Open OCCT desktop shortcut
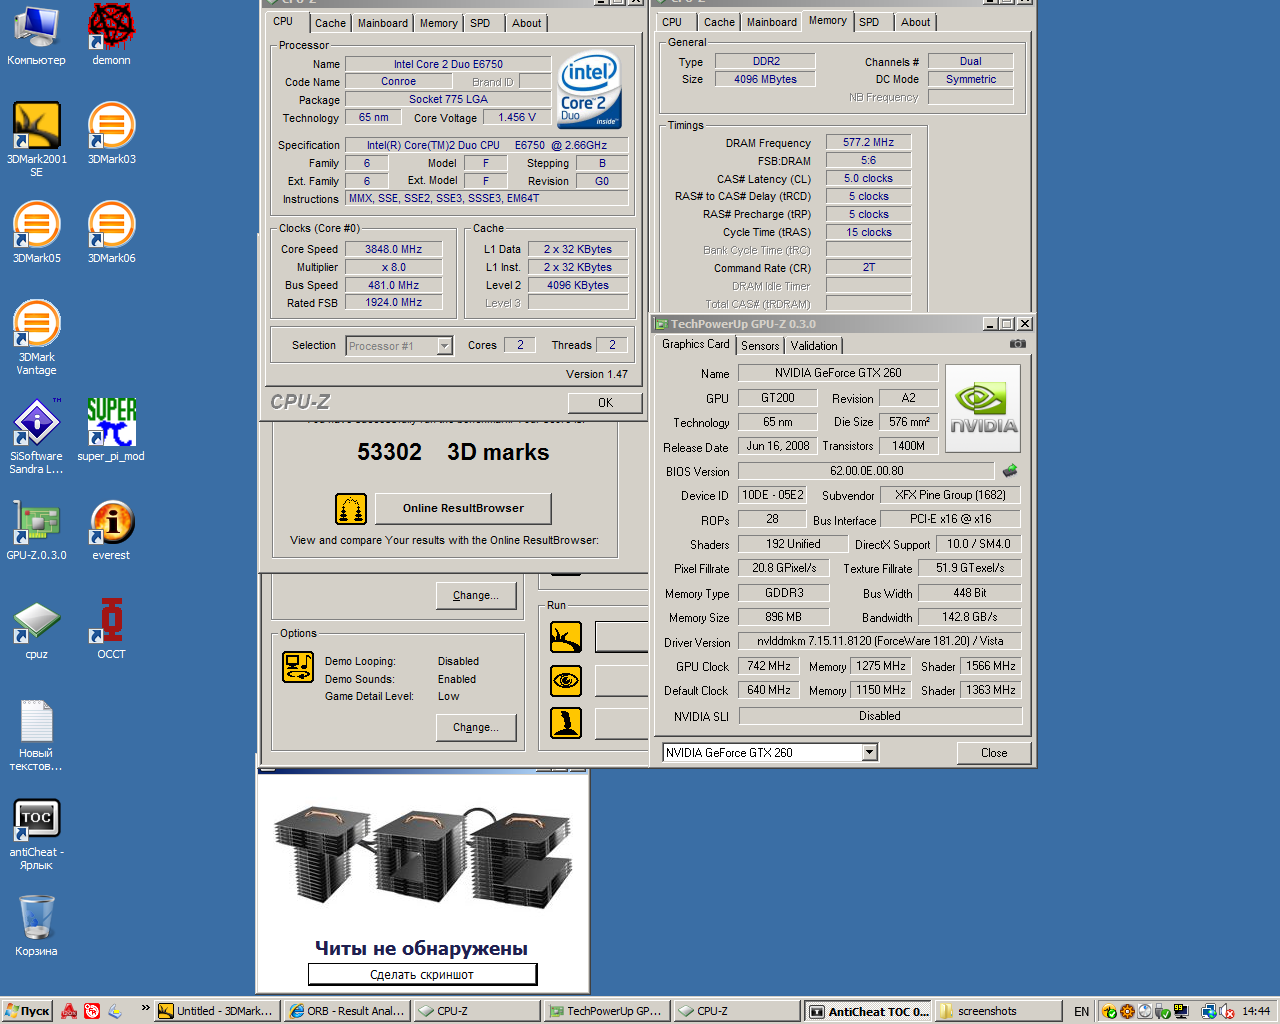1280x1024 pixels. coord(111,628)
